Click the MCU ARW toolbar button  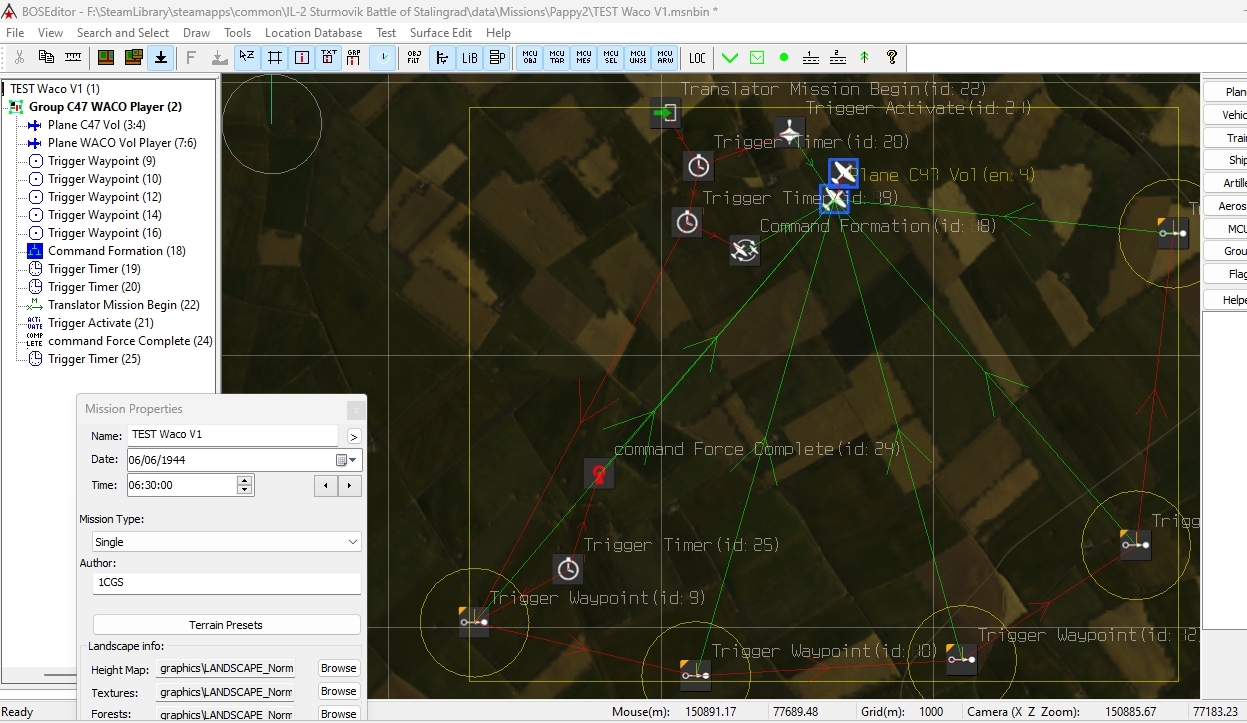[665, 58]
